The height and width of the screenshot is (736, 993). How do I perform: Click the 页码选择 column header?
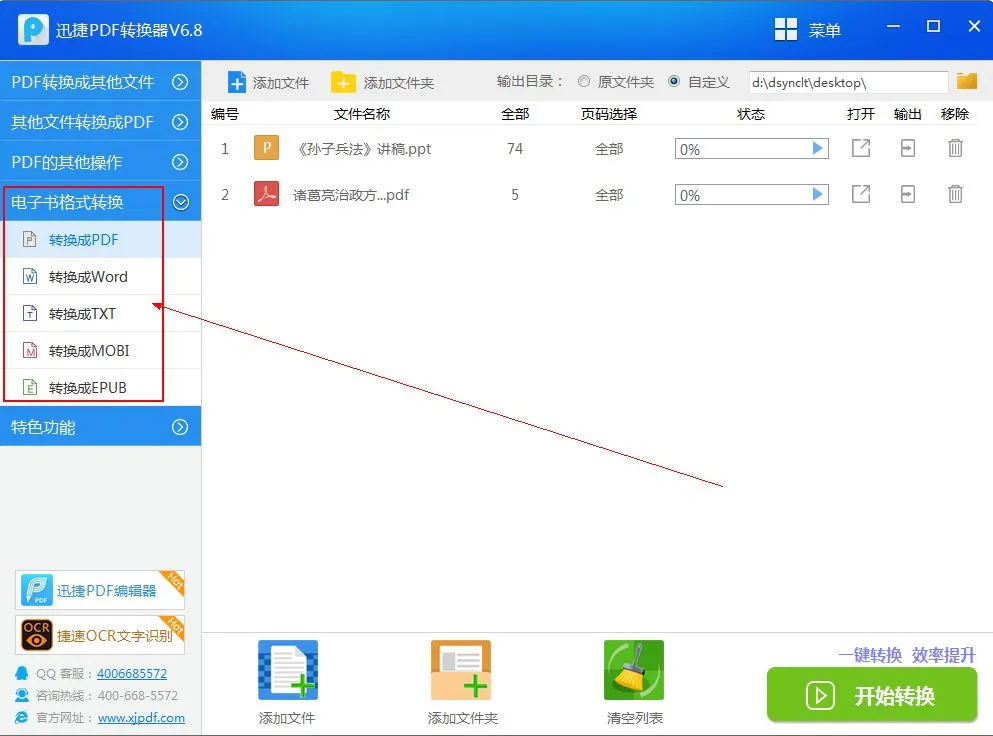click(609, 114)
